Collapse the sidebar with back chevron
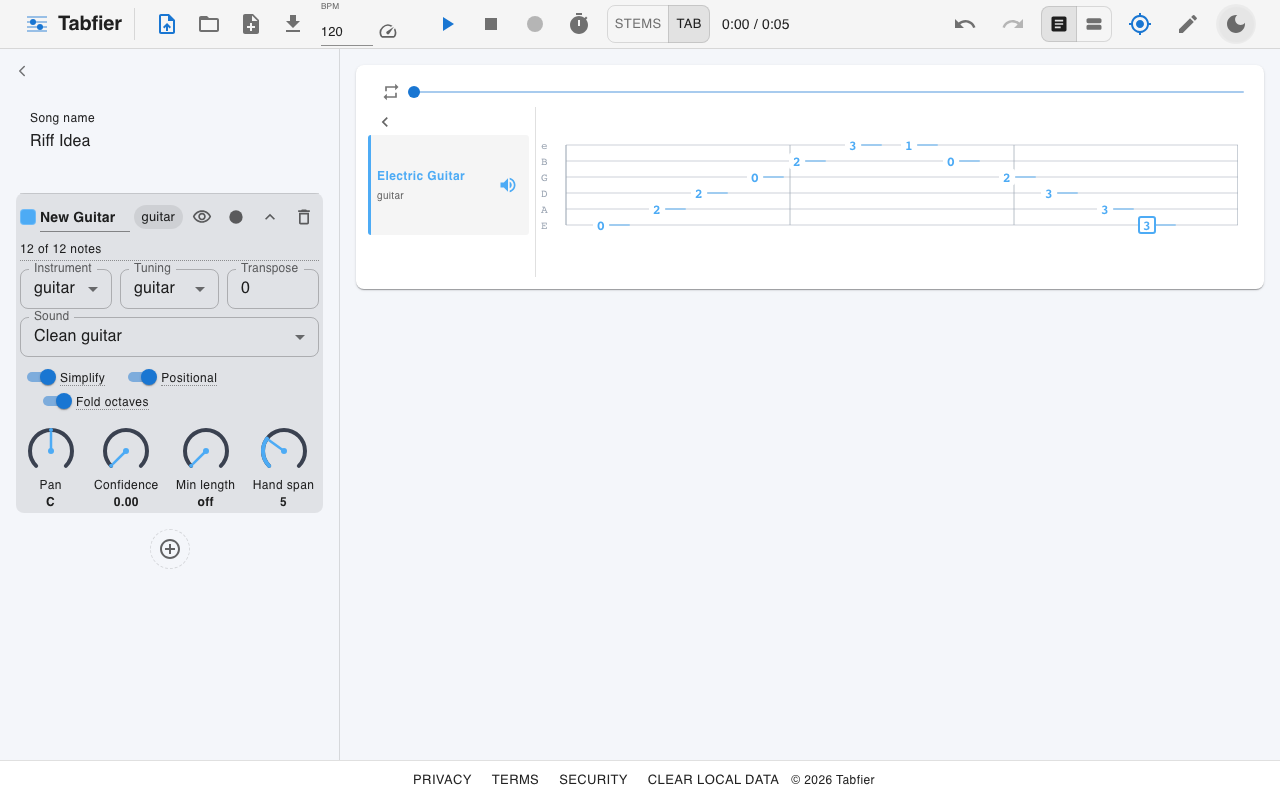 pyautogui.click(x=22, y=71)
